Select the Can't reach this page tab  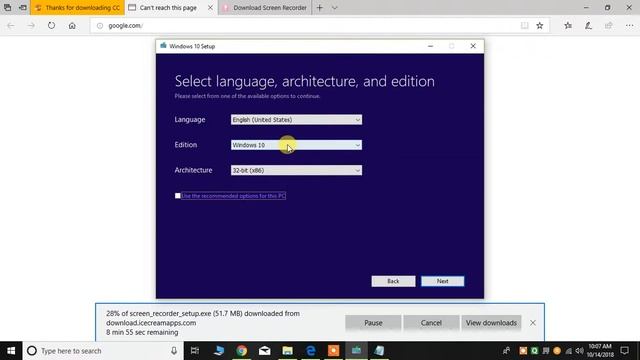pyautogui.click(x=167, y=8)
